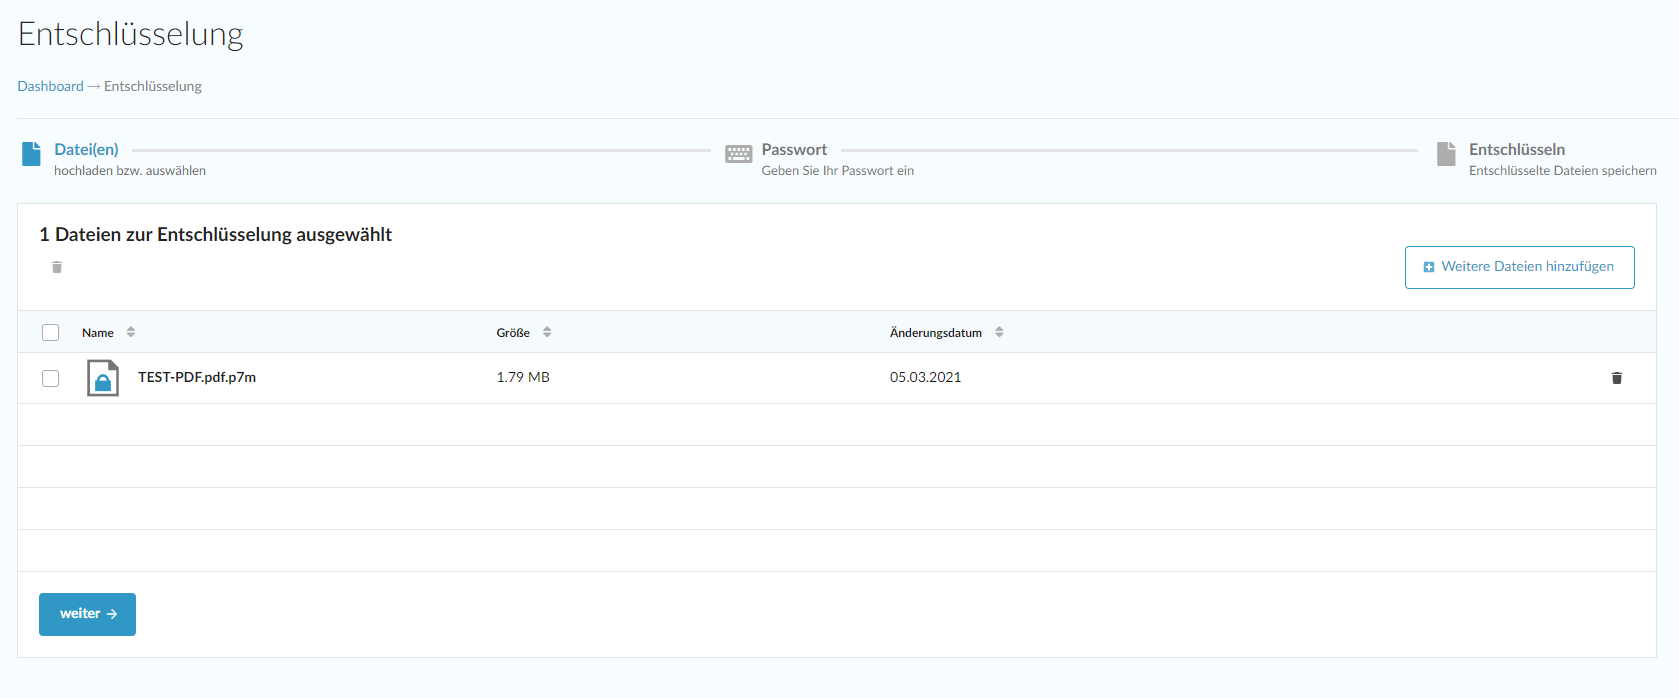Select the Datei(en) step label
Image resolution: width=1679 pixels, height=698 pixels.
point(86,149)
